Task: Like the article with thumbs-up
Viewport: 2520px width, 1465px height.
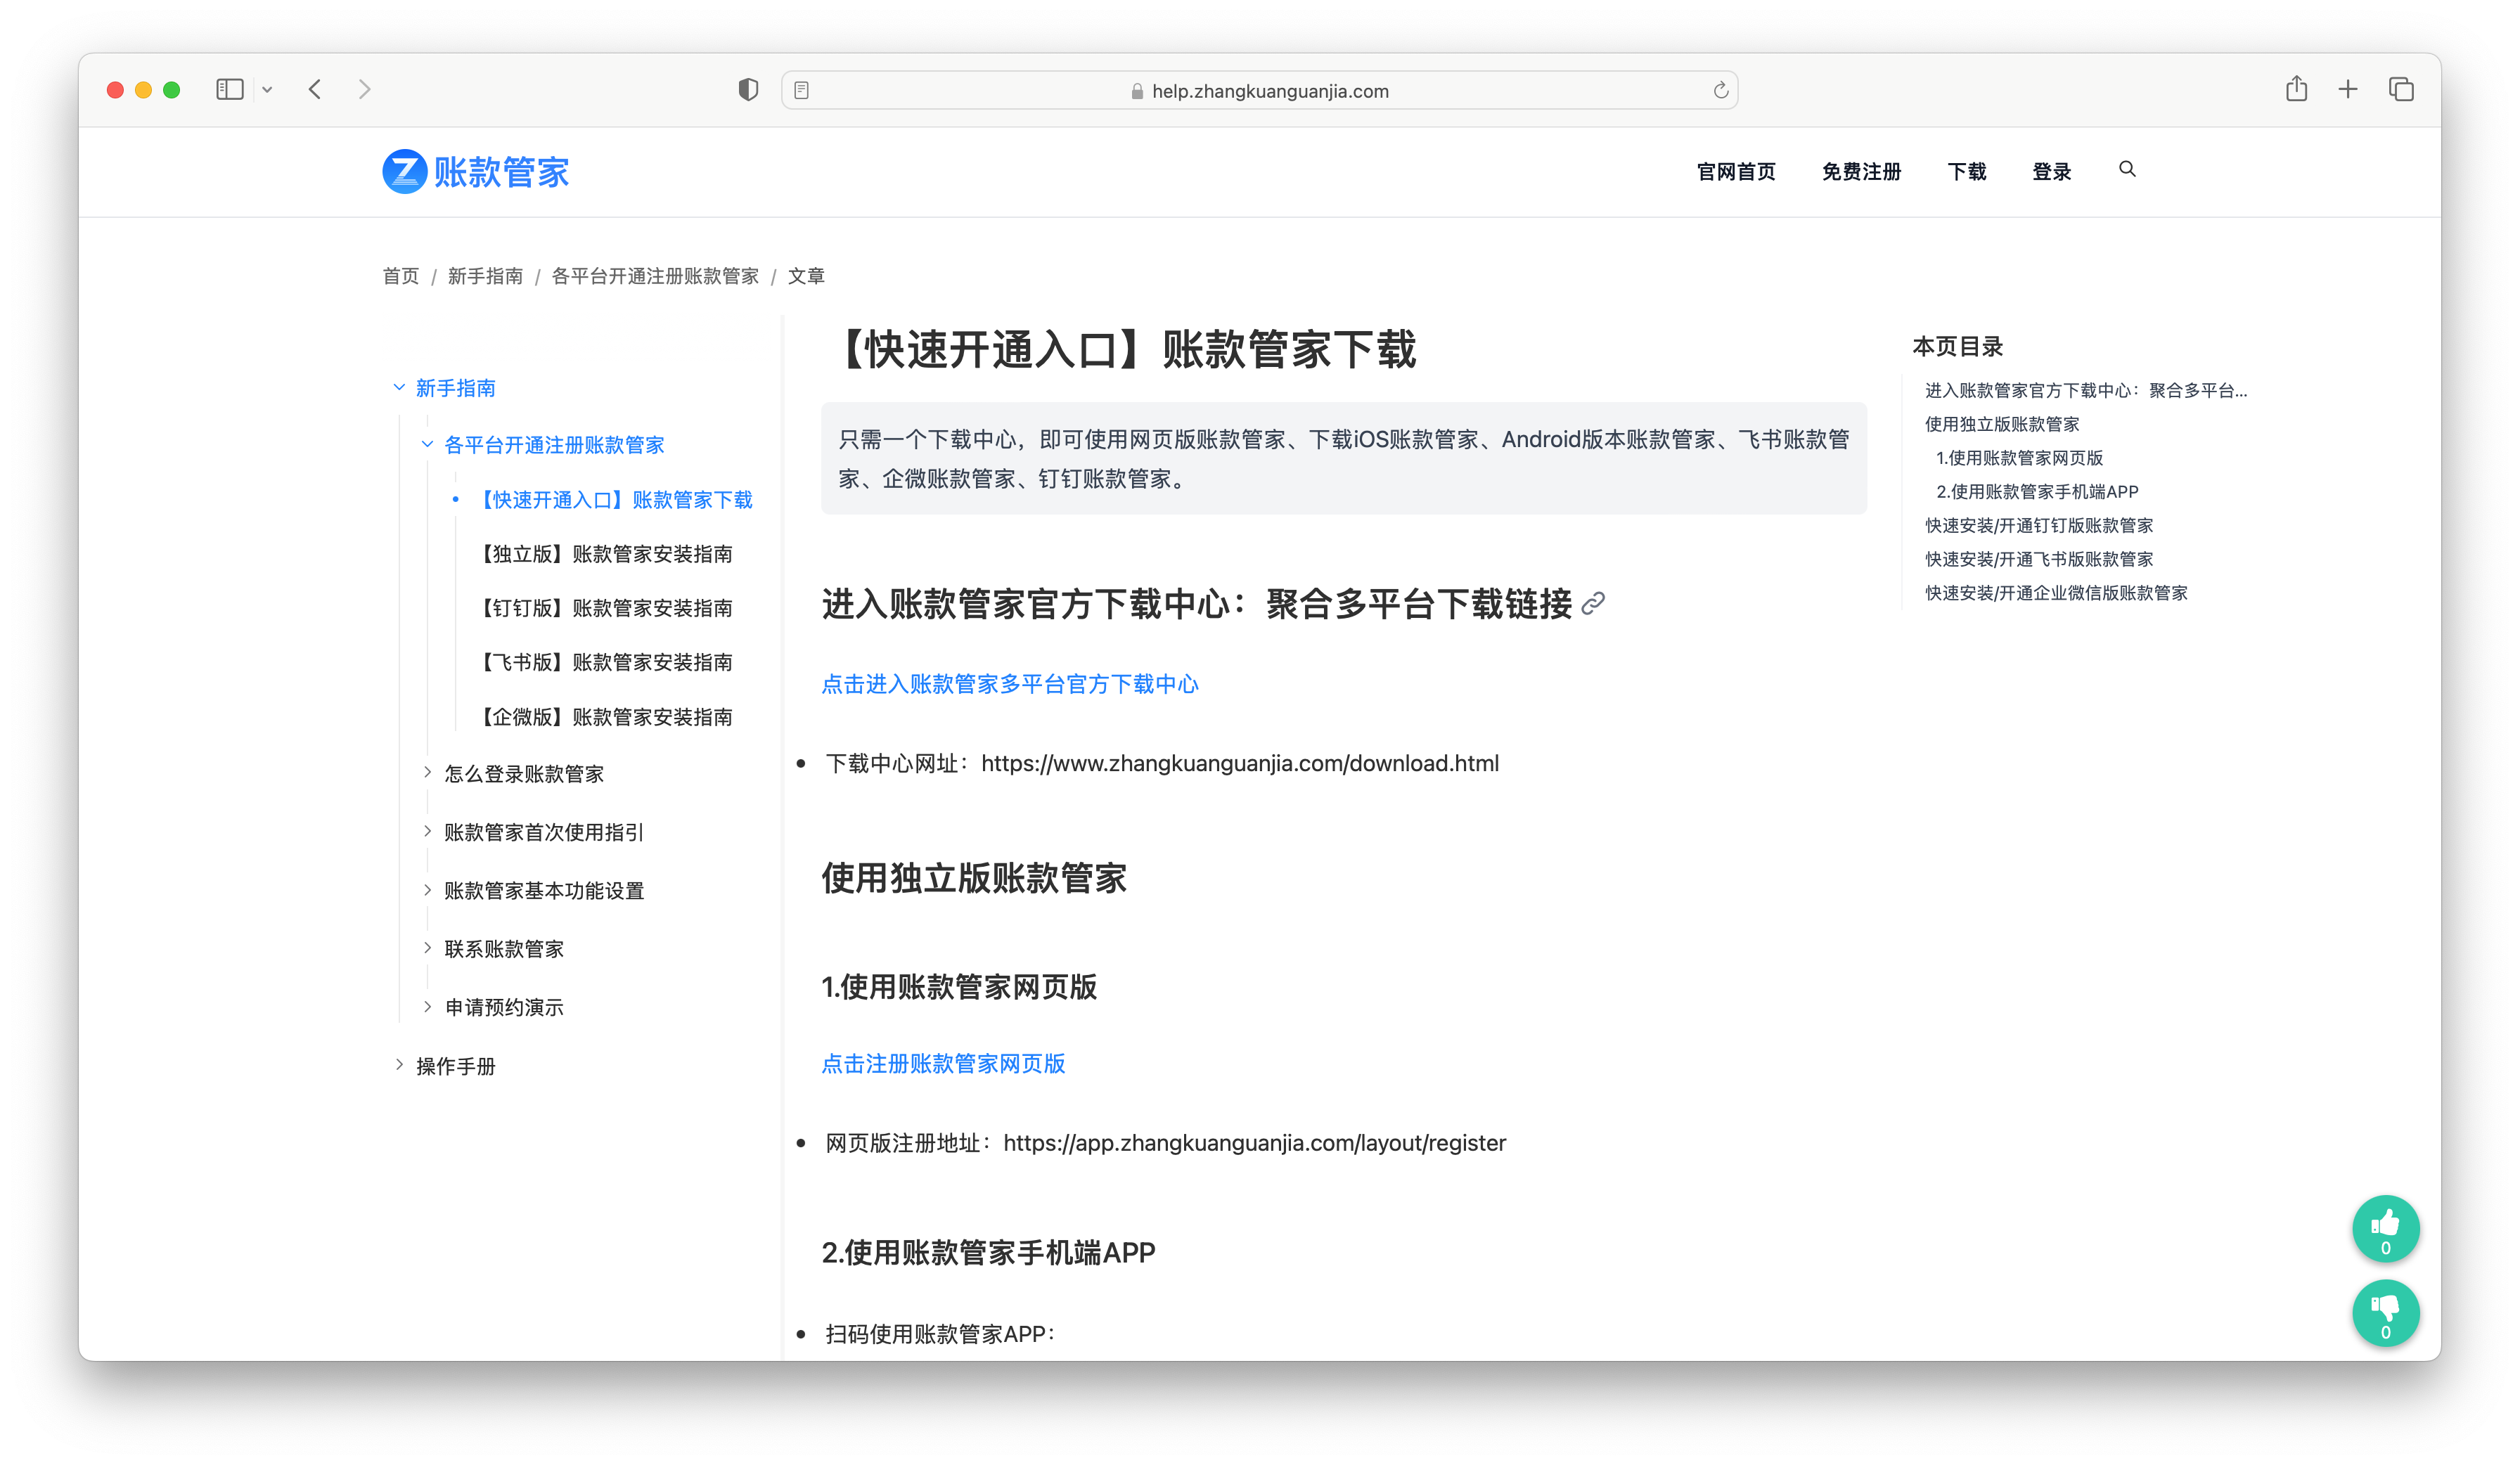Action: tap(2385, 1229)
